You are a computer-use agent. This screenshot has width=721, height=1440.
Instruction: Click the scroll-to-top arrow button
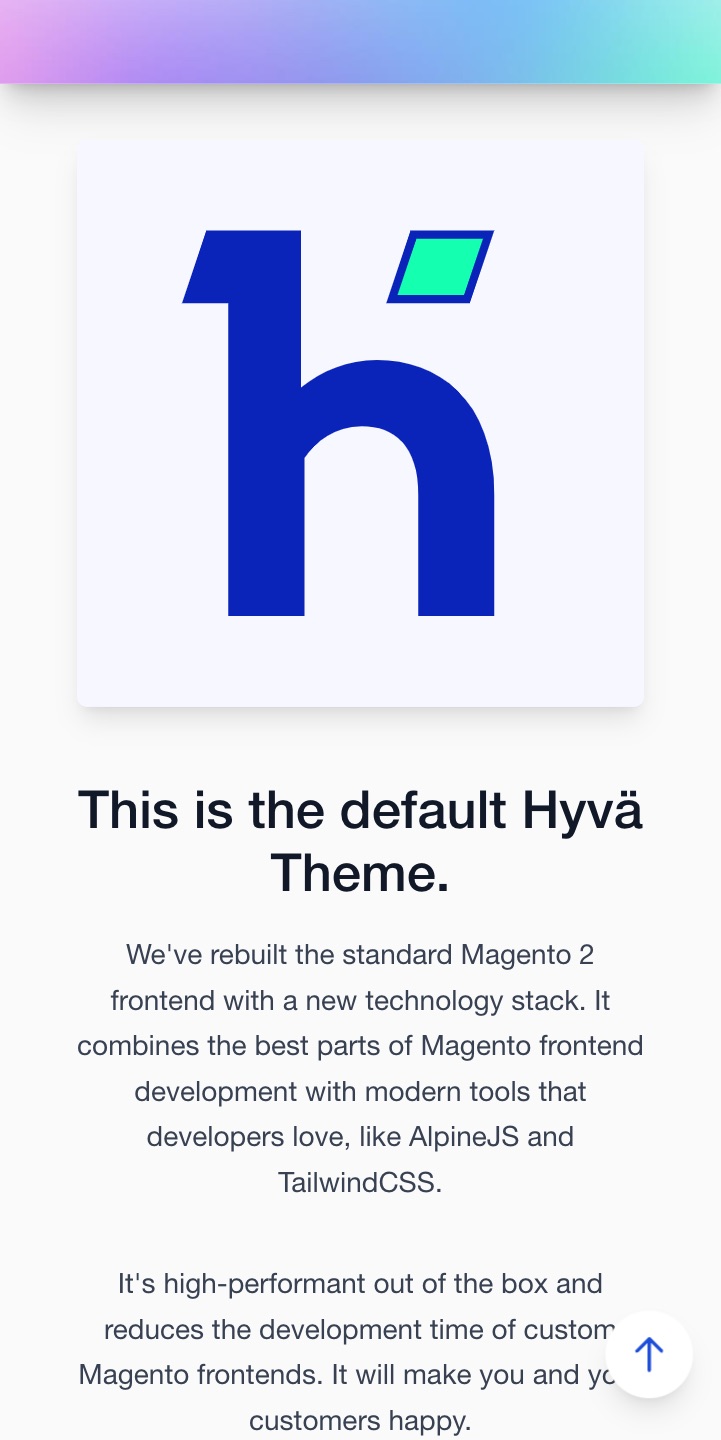click(649, 1354)
